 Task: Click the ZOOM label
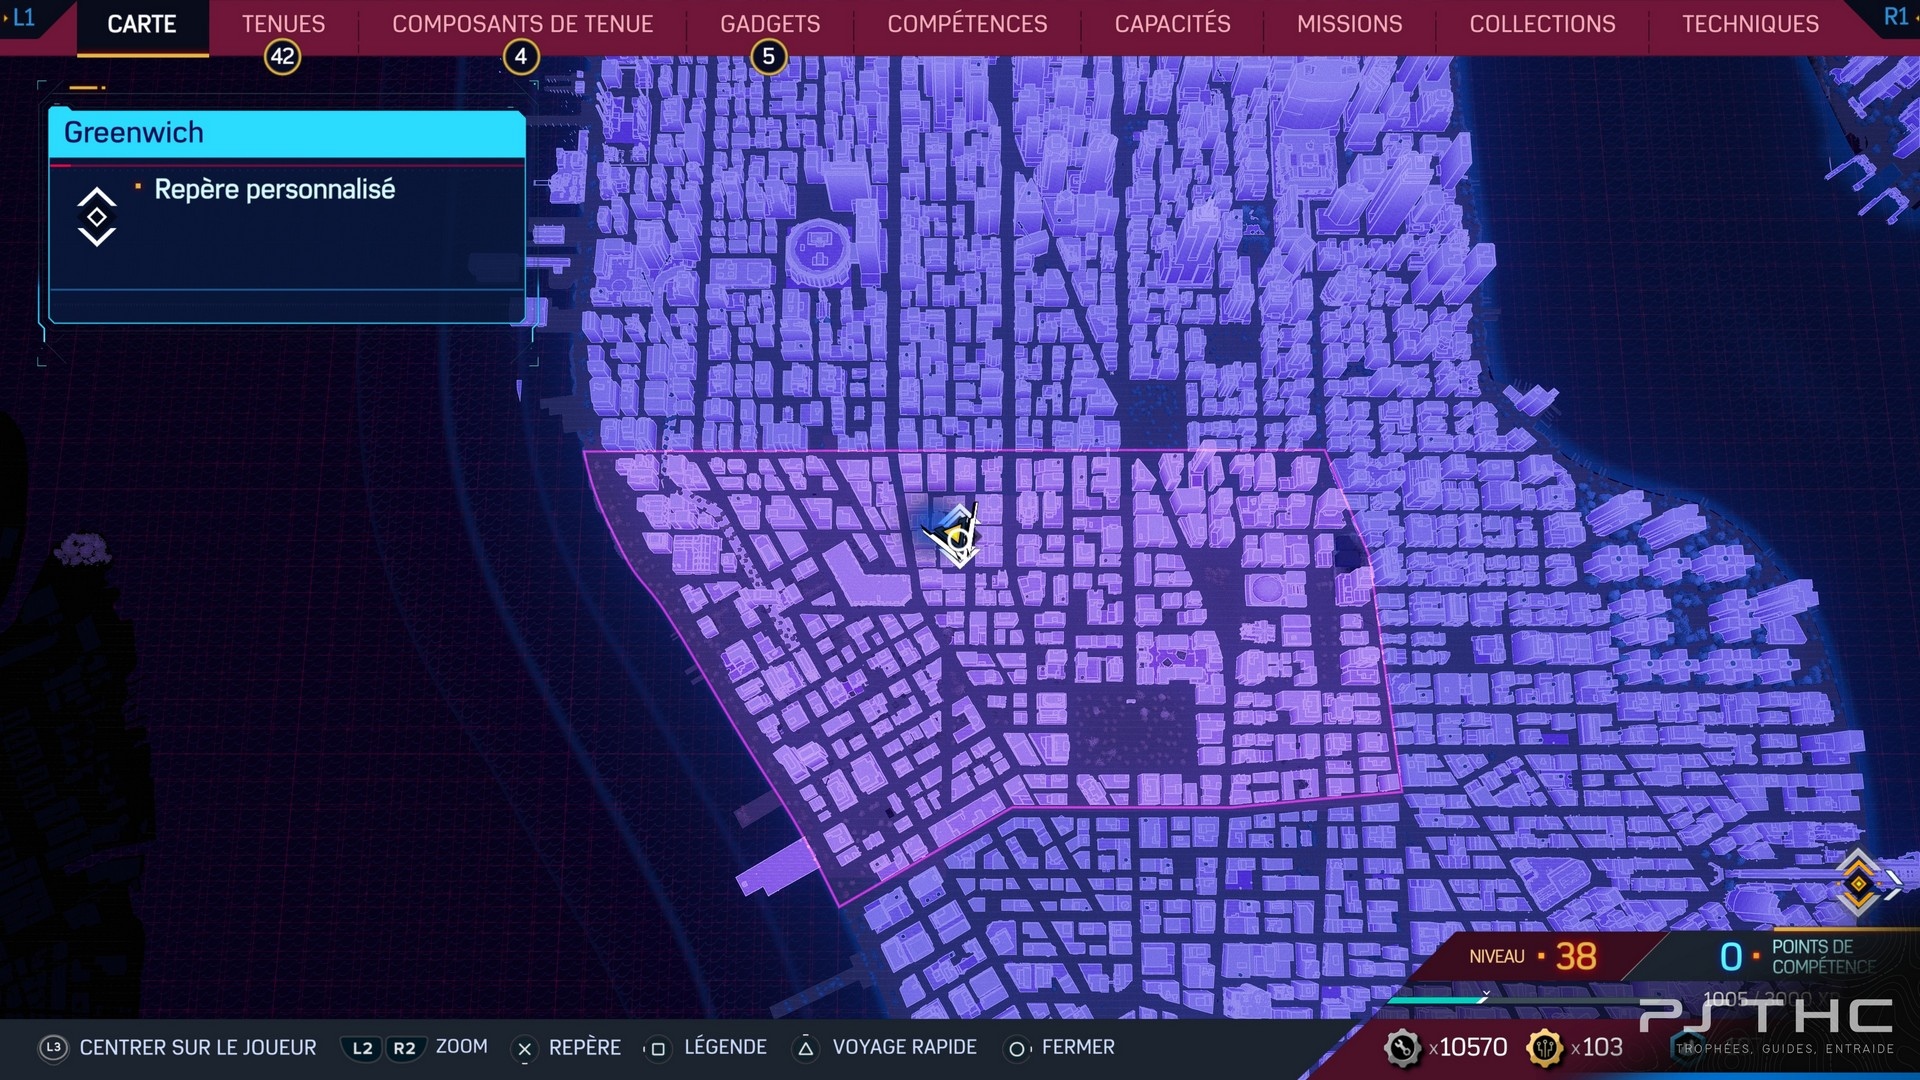tap(462, 1047)
